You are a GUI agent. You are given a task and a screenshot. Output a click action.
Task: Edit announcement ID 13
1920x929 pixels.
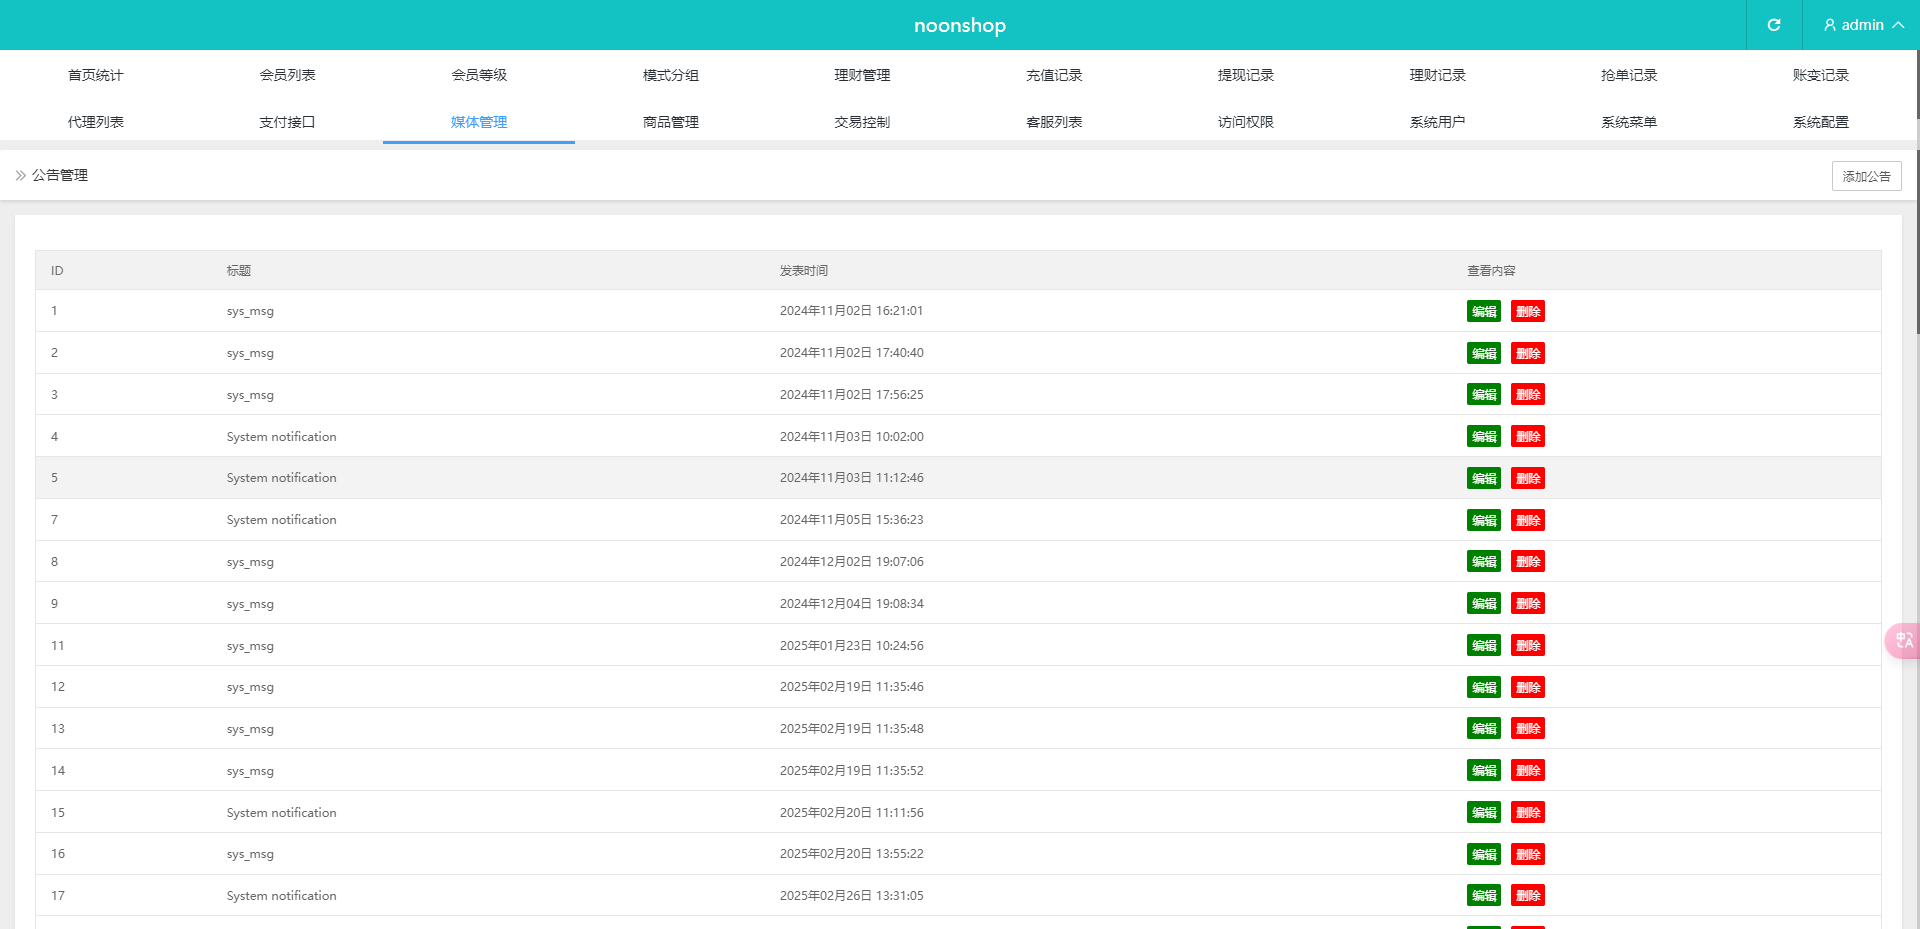coord(1484,729)
